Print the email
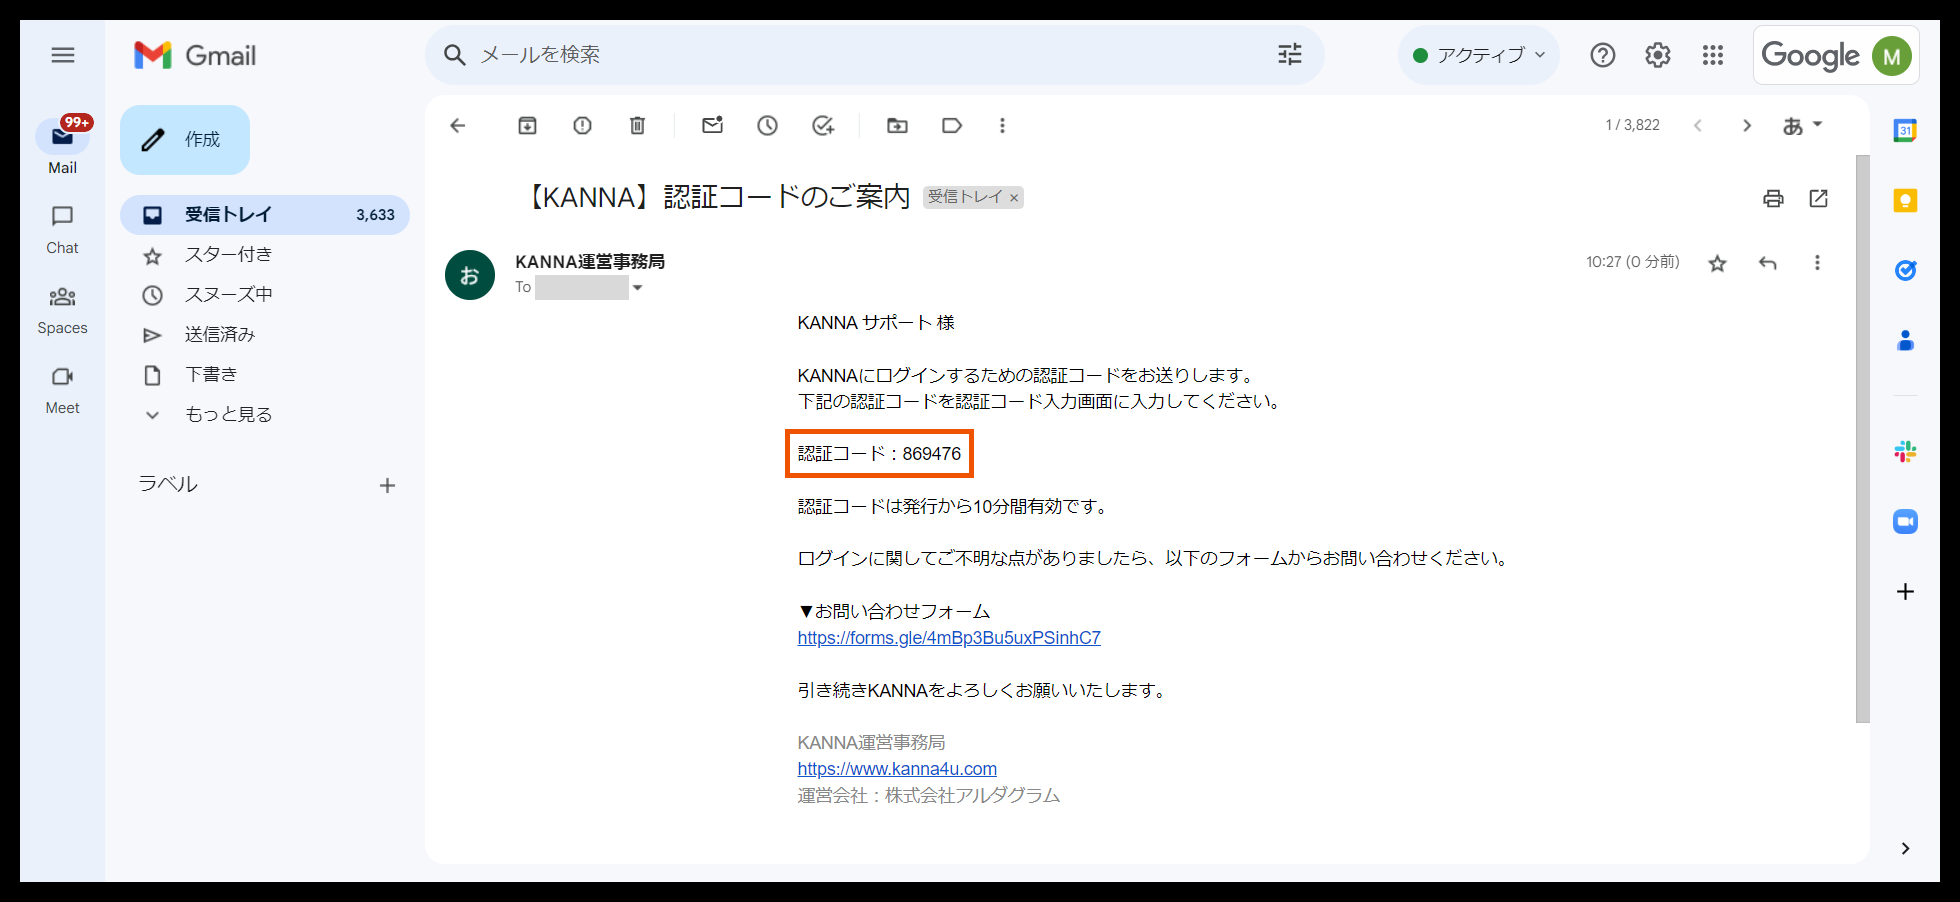Image resolution: width=1960 pixels, height=902 pixels. click(x=1773, y=198)
